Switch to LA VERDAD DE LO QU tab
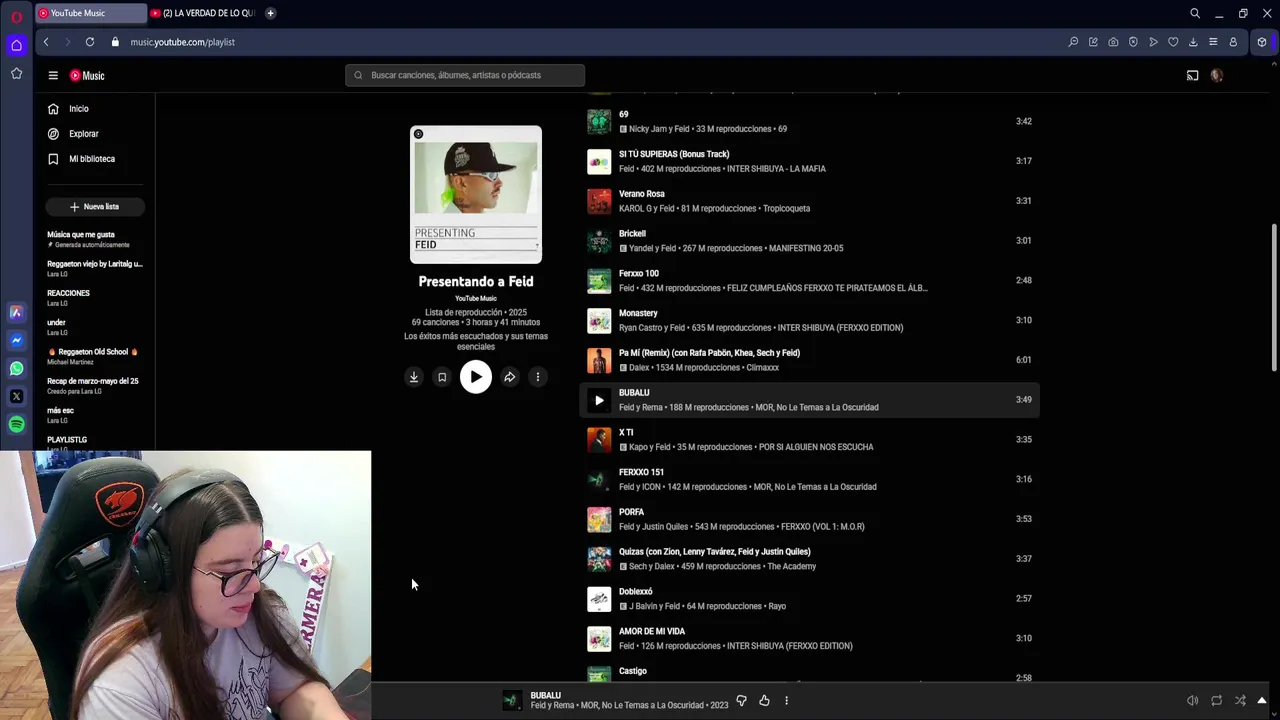This screenshot has width=1280, height=720. (x=203, y=13)
